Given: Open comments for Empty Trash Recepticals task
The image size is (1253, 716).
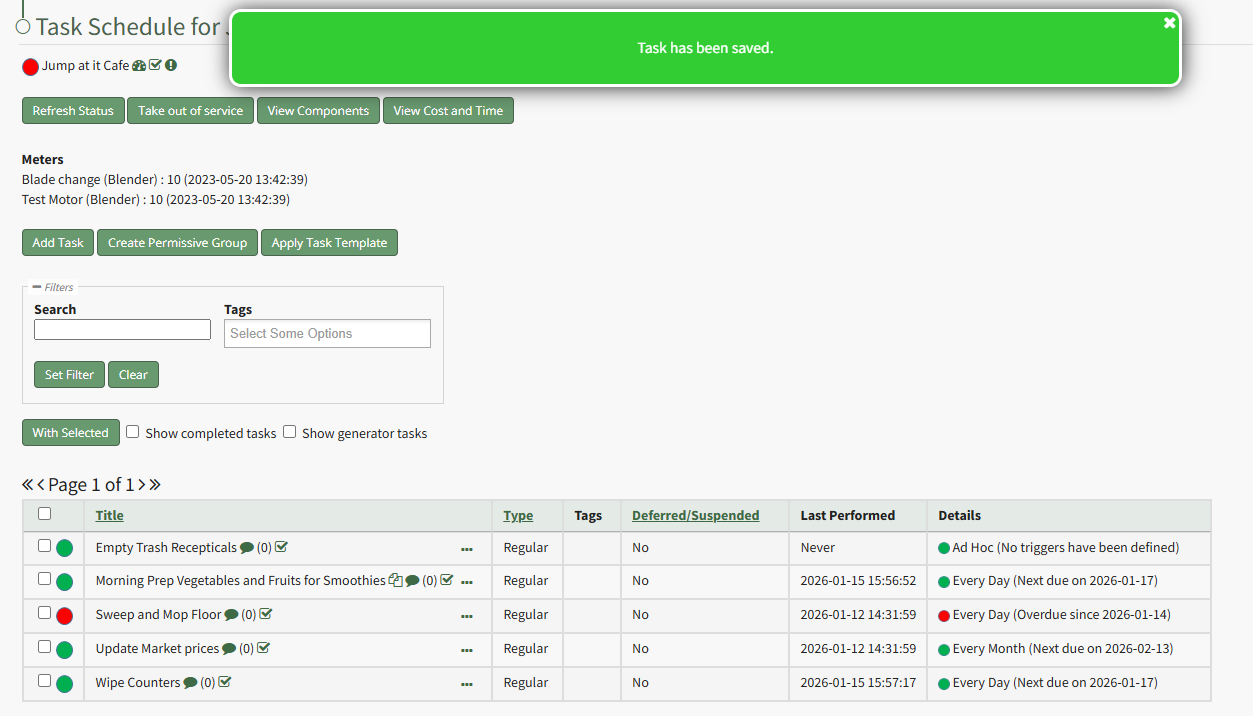Looking at the screenshot, I should tap(247, 548).
